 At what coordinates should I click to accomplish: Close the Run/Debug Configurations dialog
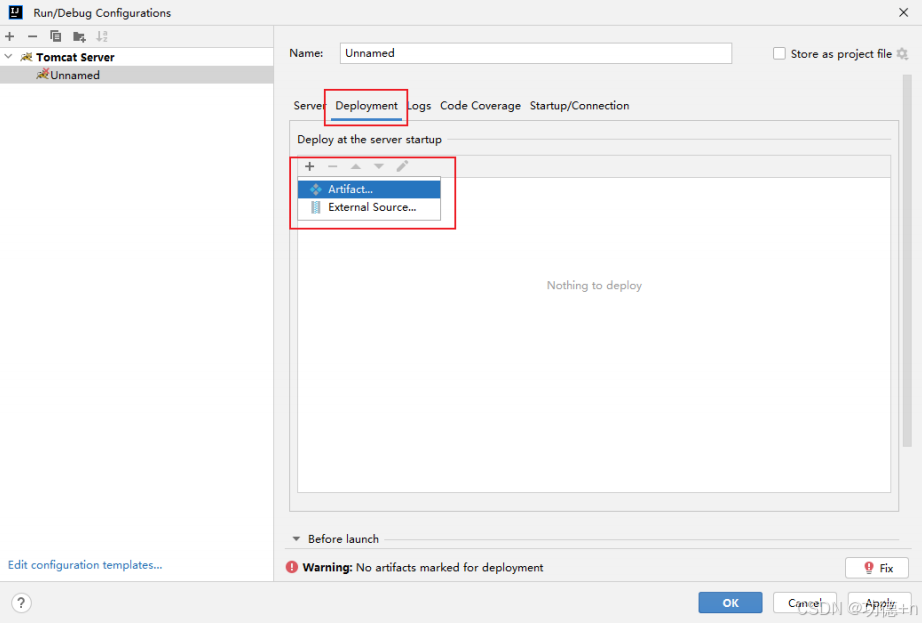click(x=904, y=12)
